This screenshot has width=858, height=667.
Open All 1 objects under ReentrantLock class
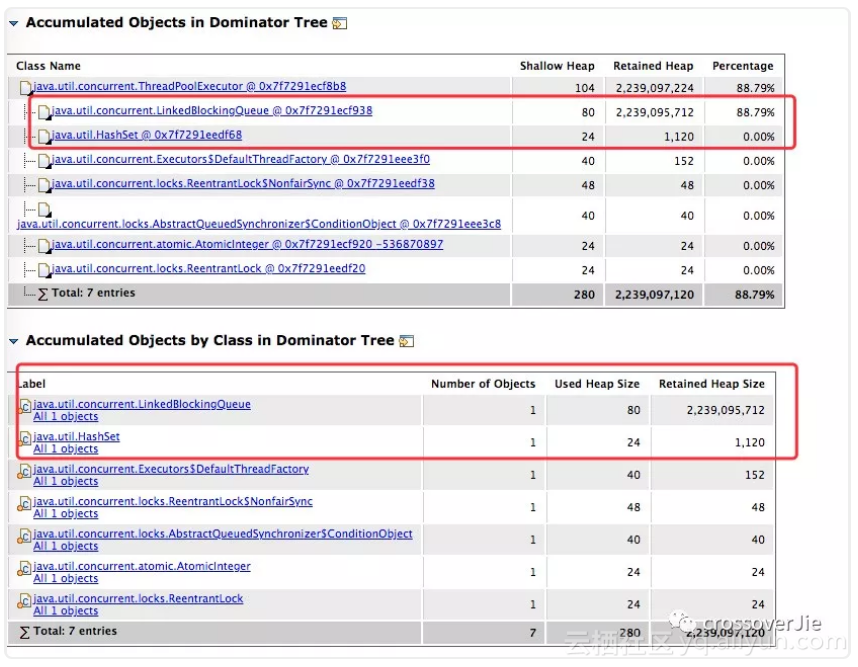66,611
